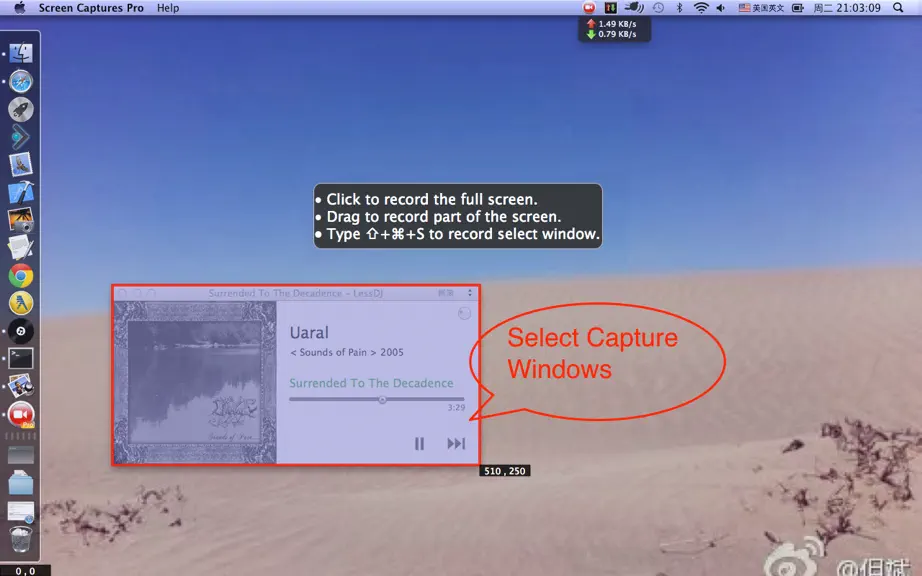Click the Screen Captures Pro Dock icon

click(21, 414)
